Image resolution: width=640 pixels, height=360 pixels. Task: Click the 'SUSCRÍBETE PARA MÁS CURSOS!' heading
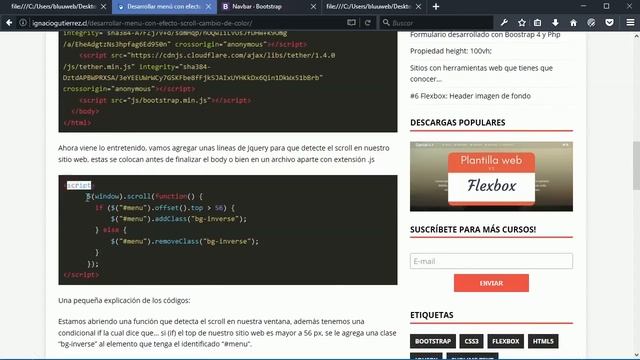click(x=473, y=229)
